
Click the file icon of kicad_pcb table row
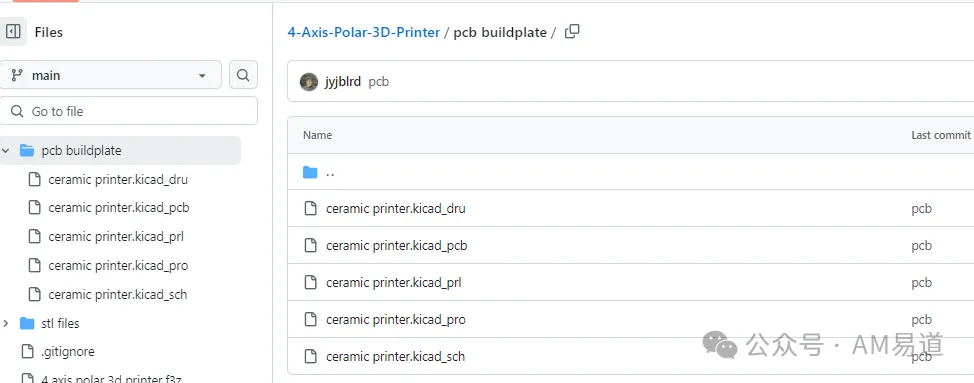[310, 246]
